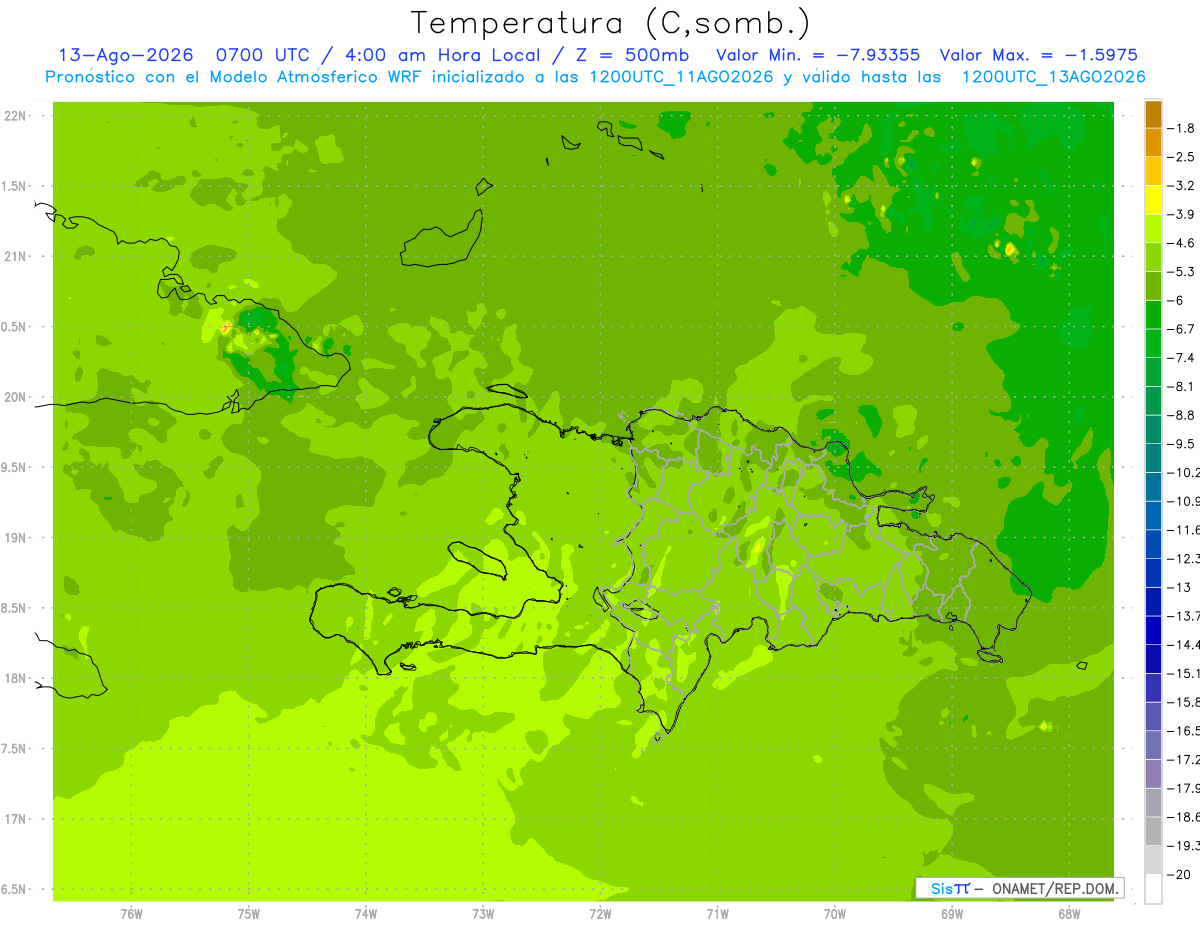
Task: Click the '-15.8' colorbar value
Action: [x=1185, y=702]
